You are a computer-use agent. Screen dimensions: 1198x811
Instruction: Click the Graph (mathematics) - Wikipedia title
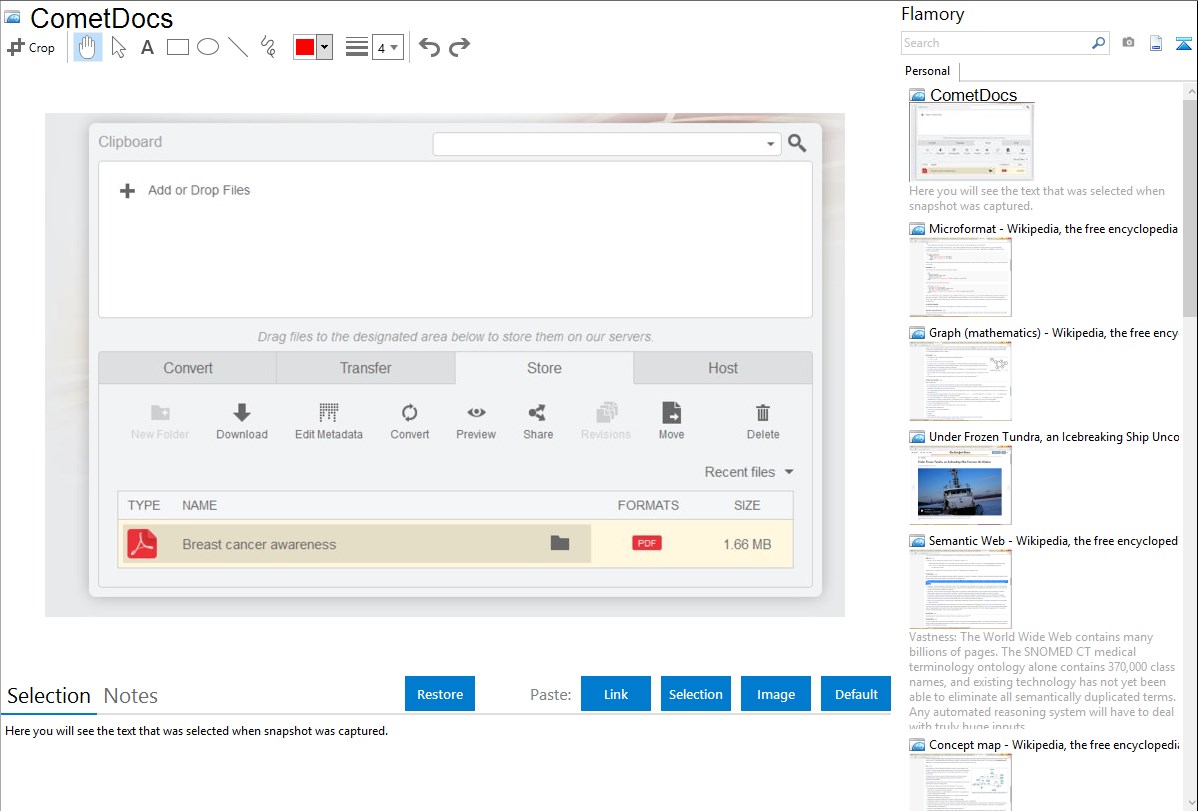pos(1053,333)
